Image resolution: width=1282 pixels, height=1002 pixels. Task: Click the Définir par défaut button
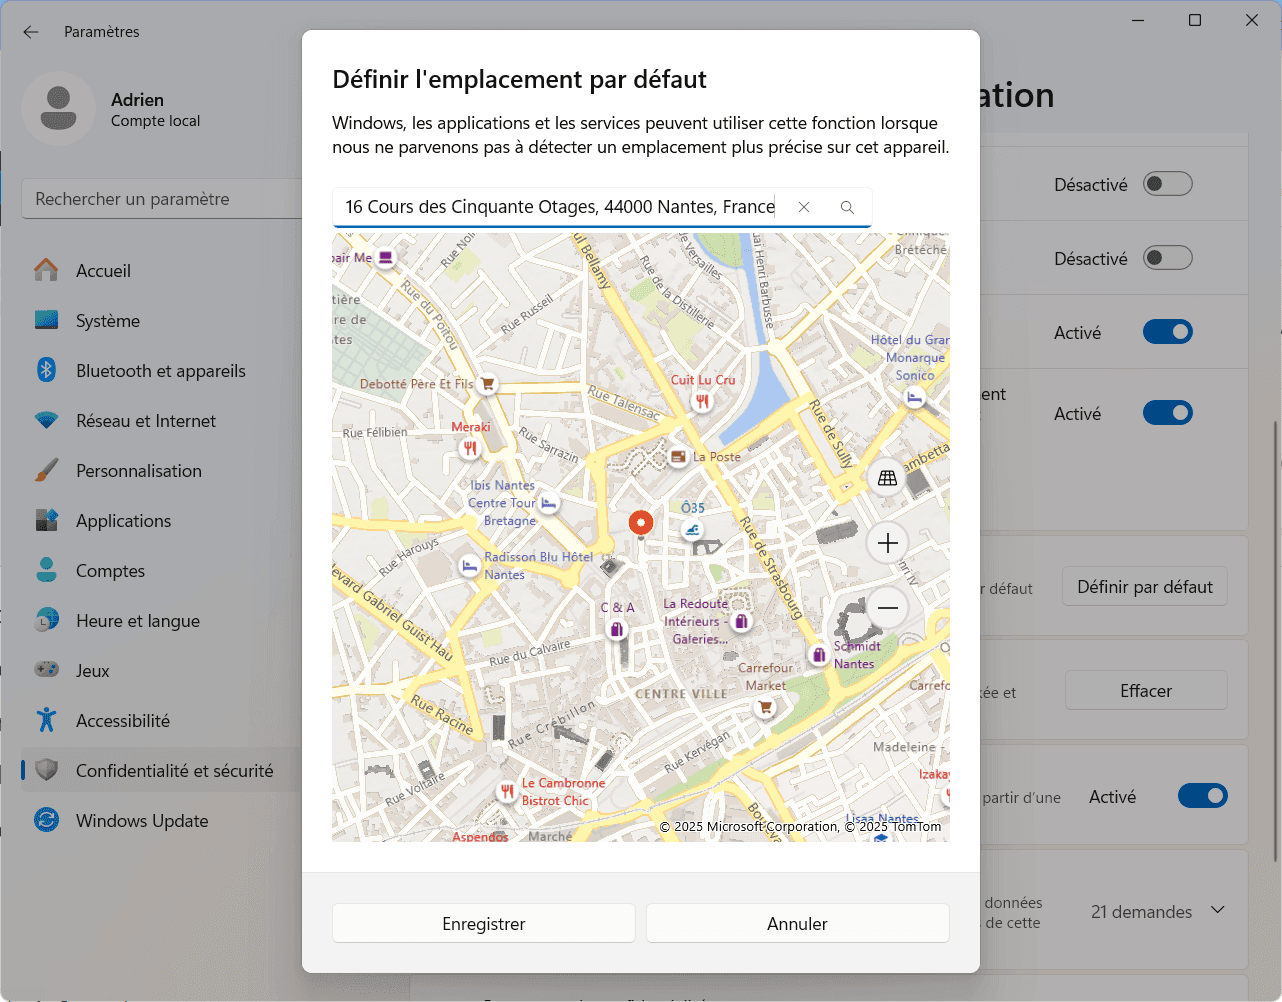click(x=1145, y=587)
